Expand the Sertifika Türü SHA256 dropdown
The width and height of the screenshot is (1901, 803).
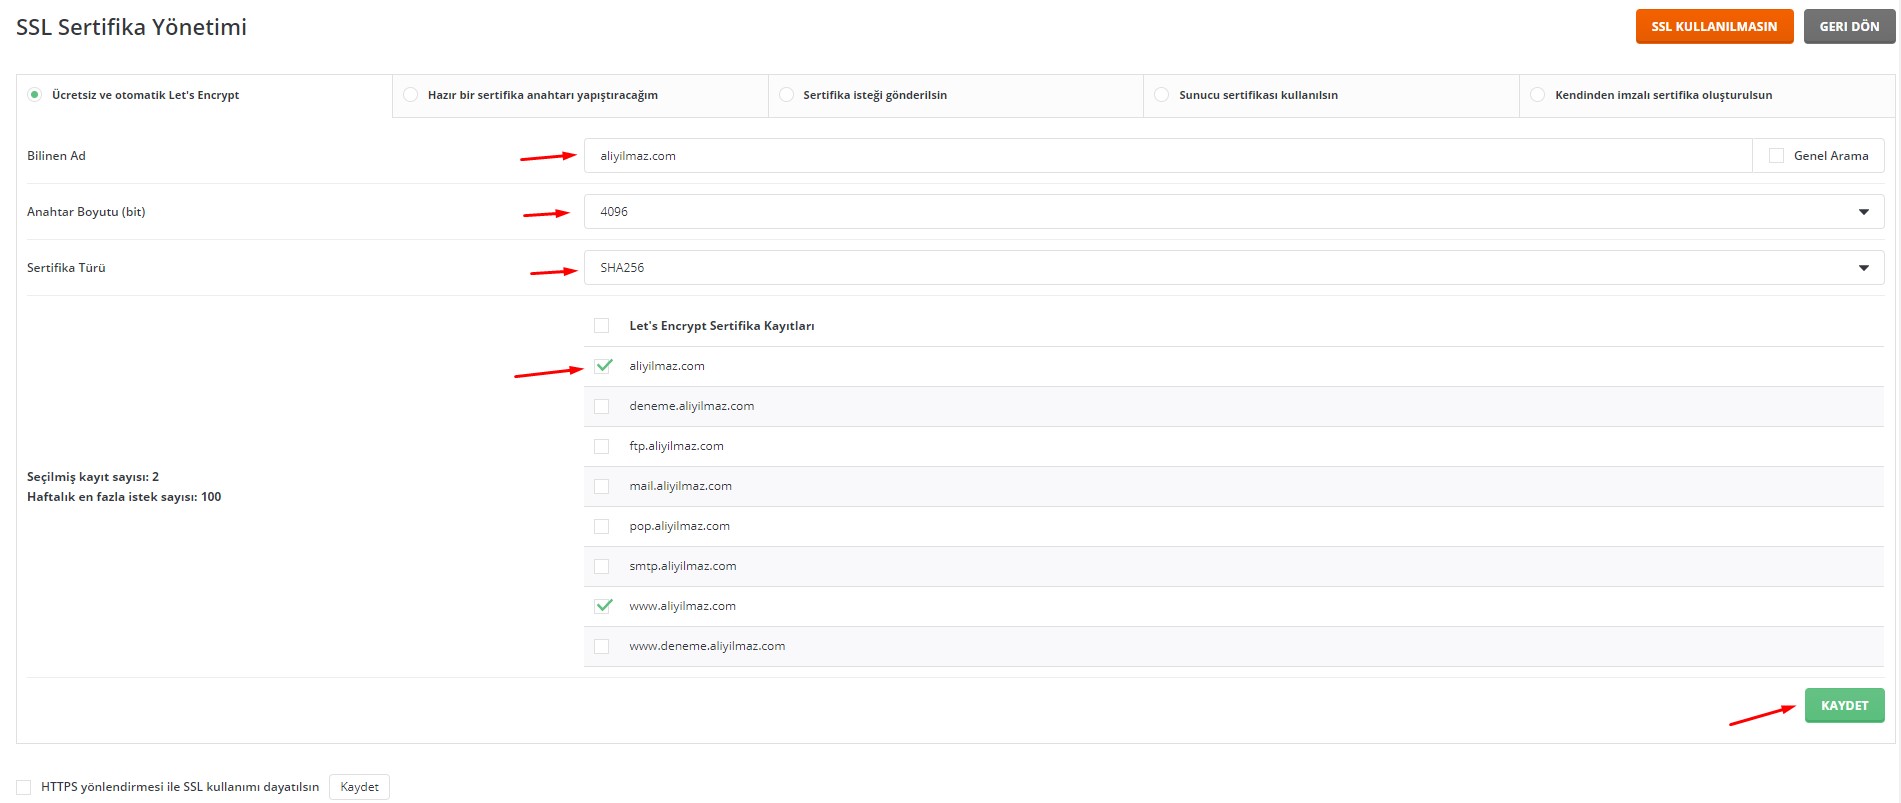1232,268
